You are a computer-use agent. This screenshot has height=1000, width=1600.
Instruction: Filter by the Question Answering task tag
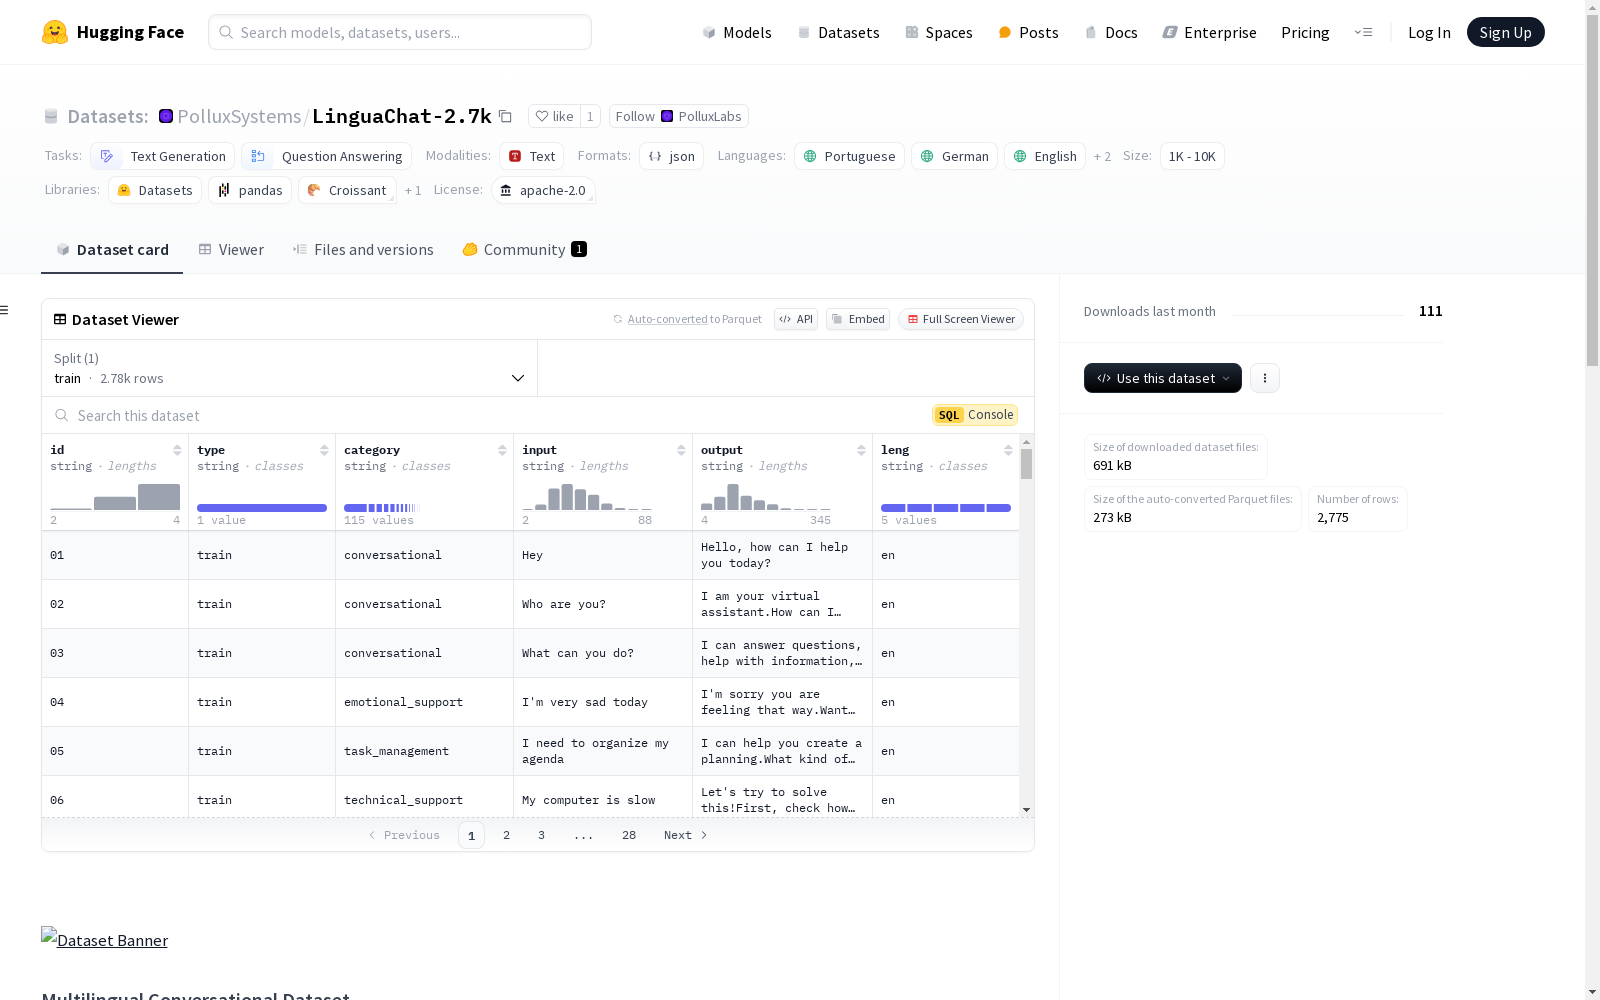326,156
